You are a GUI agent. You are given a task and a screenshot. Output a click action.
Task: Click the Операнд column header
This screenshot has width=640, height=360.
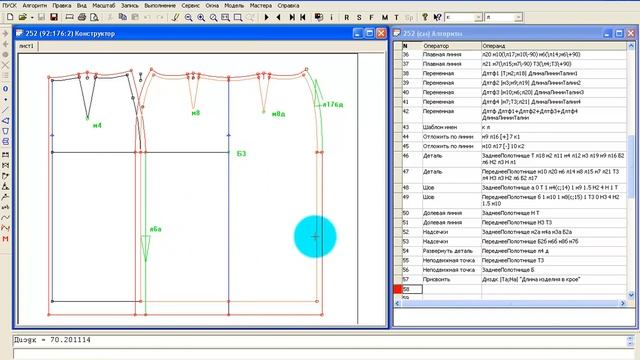[x=553, y=46]
